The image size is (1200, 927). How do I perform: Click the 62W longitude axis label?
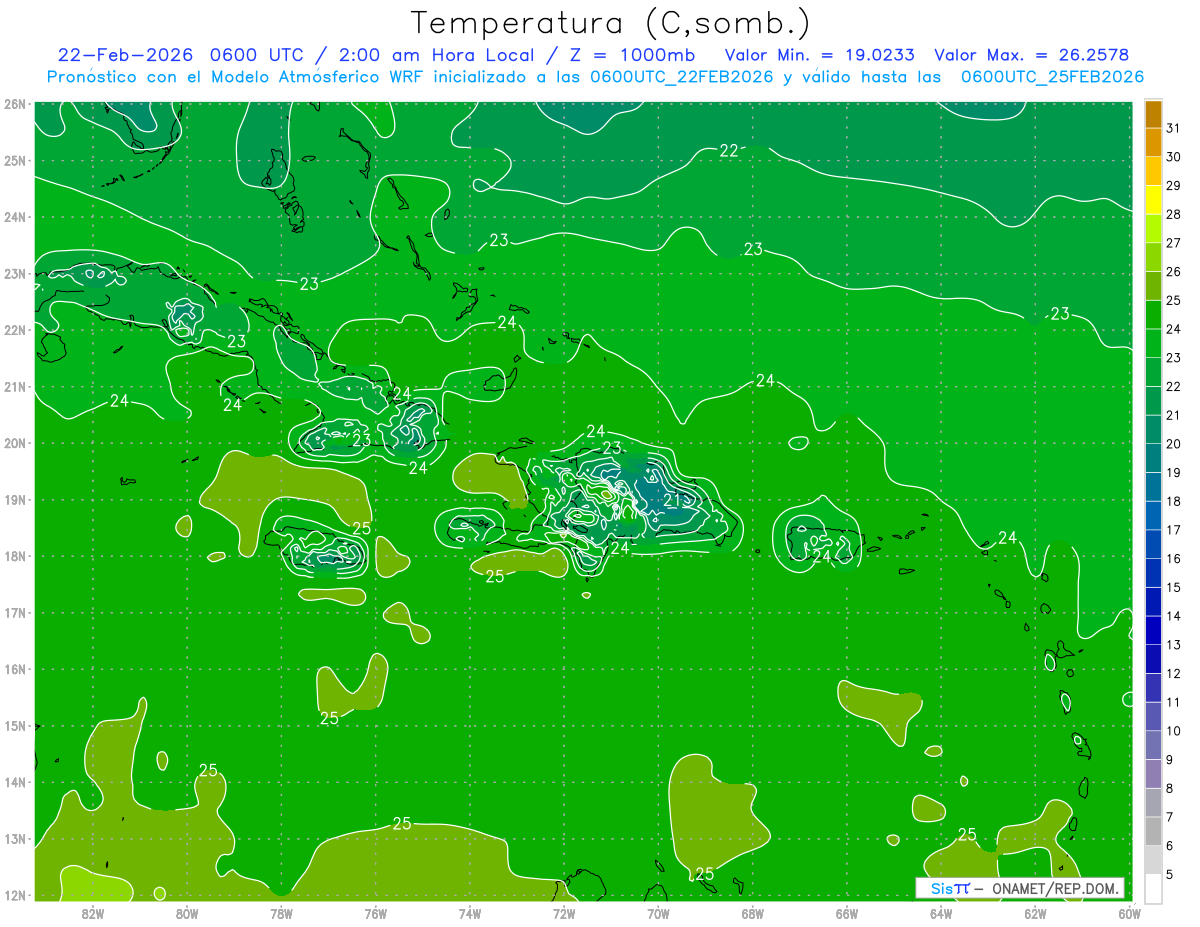click(x=1035, y=913)
